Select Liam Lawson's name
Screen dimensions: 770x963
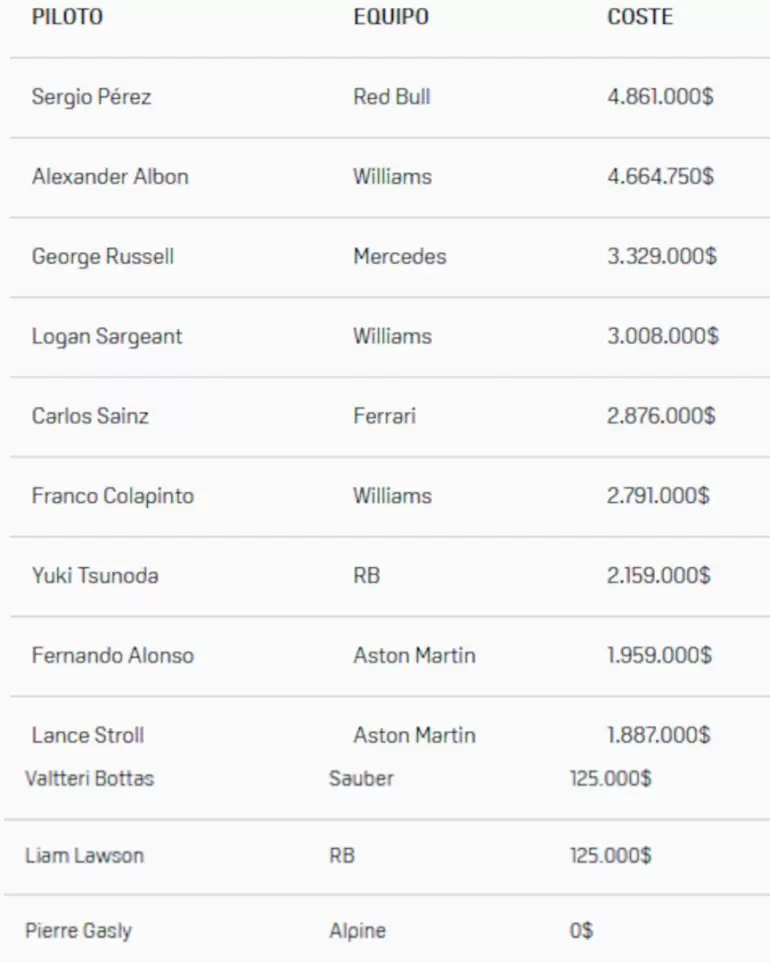click(85, 856)
